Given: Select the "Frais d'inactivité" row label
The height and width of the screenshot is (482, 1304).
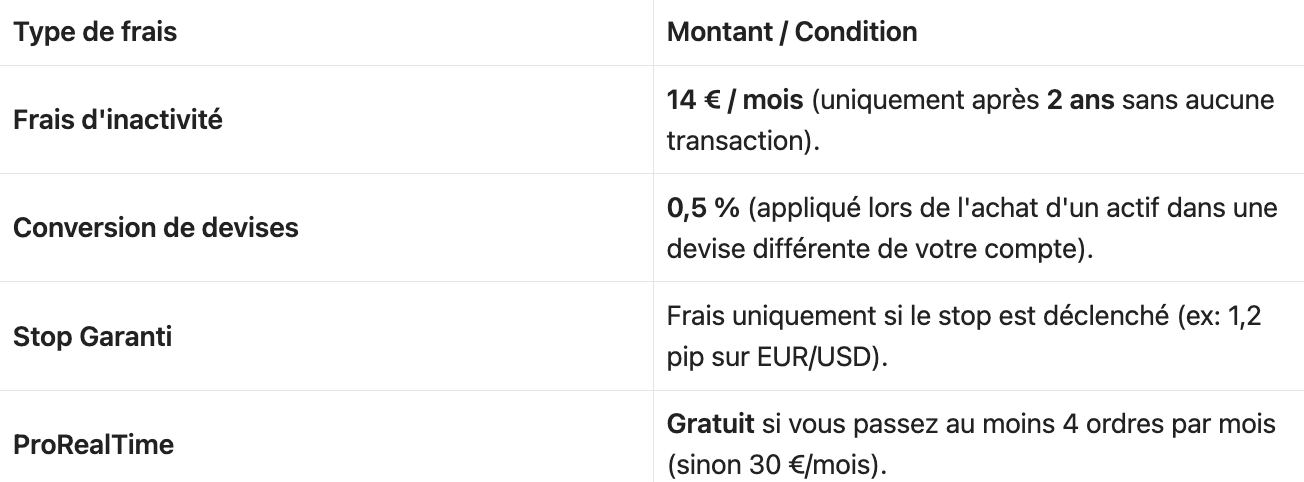Looking at the screenshot, I should coord(118,120).
